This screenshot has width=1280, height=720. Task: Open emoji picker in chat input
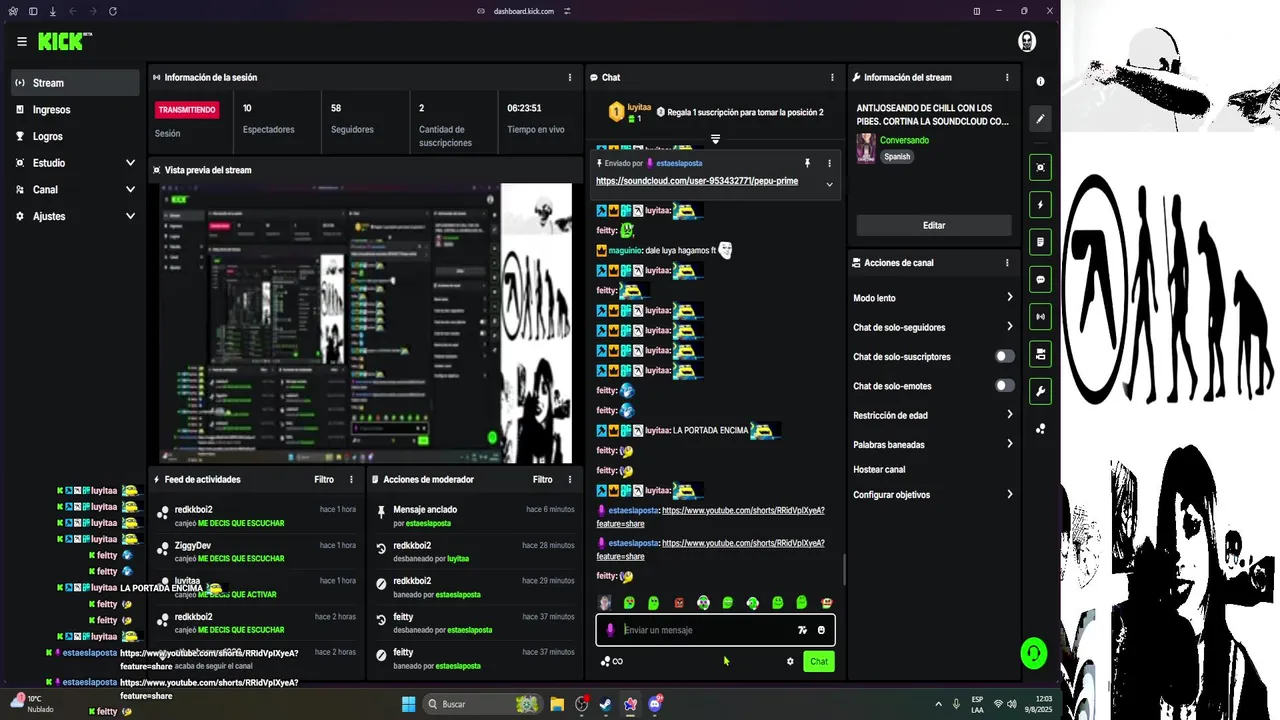[x=821, y=630]
